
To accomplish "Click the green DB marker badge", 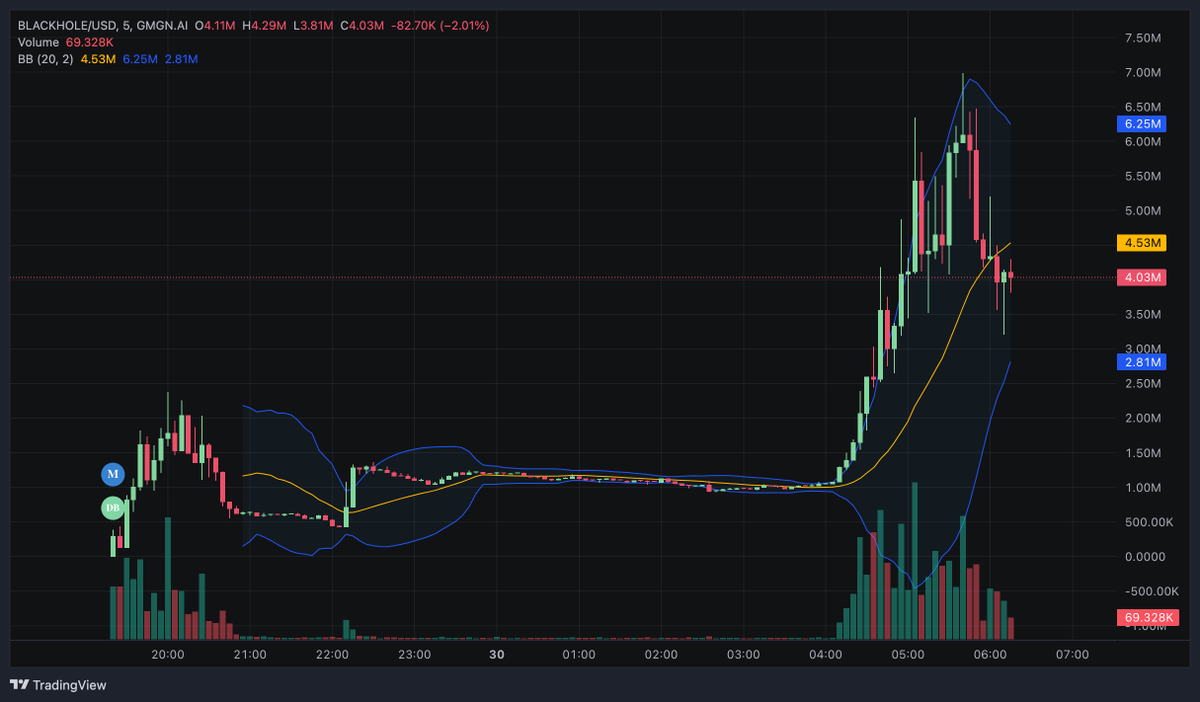I will pyautogui.click(x=113, y=508).
